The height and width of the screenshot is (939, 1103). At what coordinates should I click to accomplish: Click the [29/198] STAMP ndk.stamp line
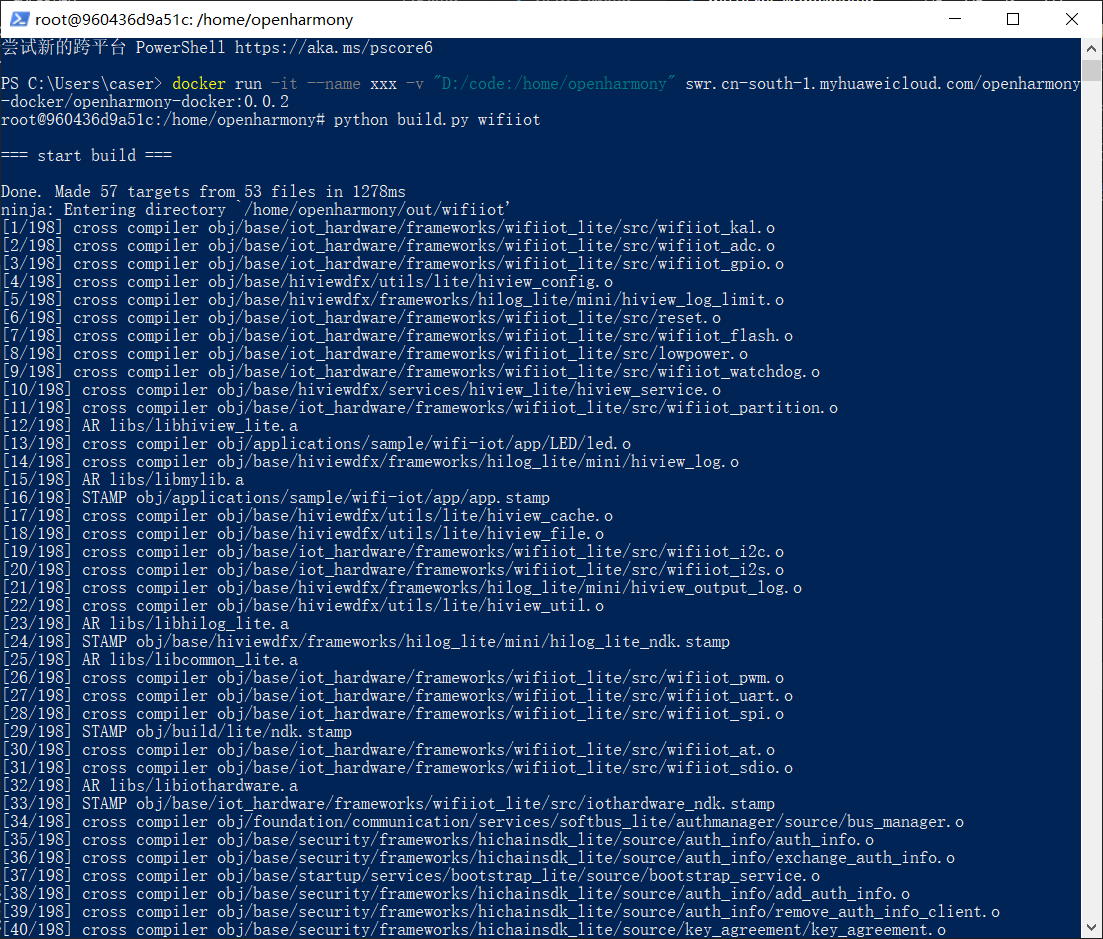click(x=177, y=732)
